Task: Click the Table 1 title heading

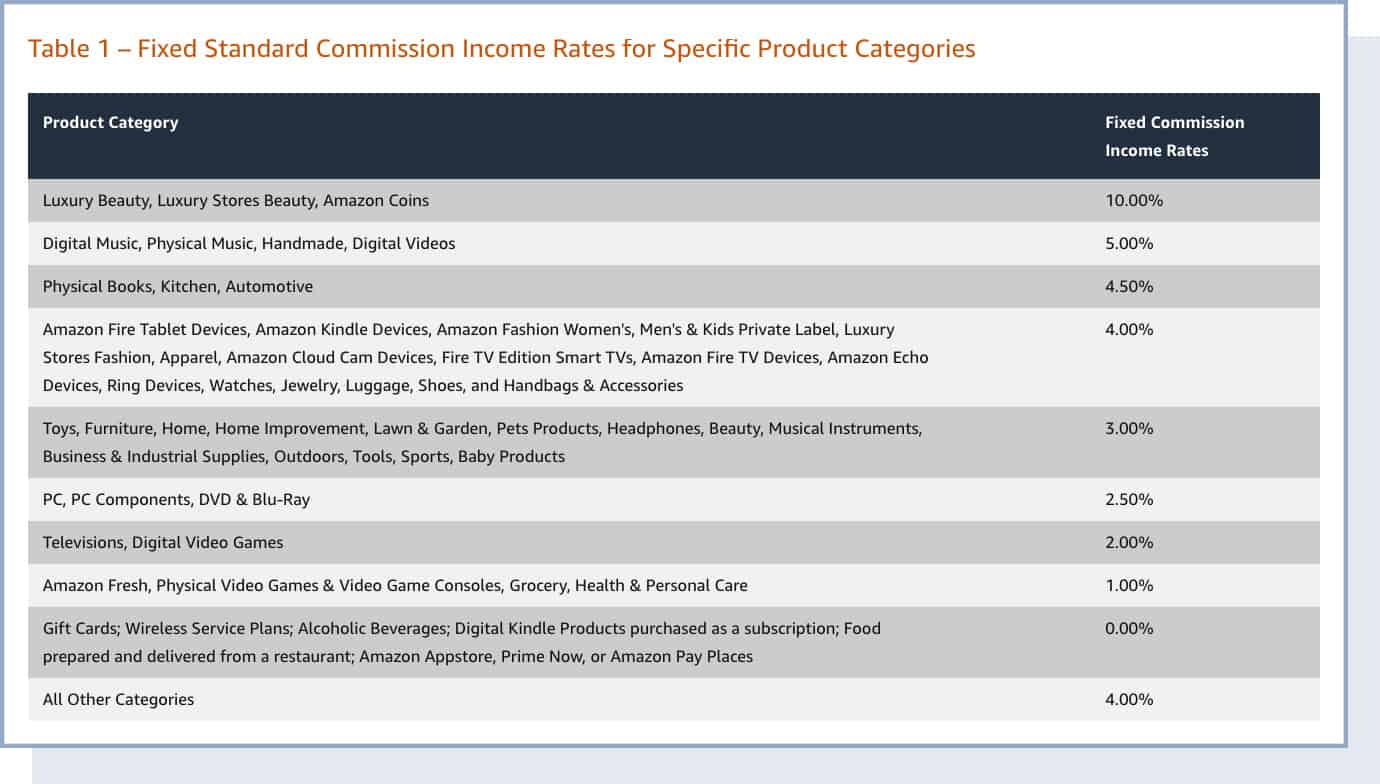Action: click(500, 48)
